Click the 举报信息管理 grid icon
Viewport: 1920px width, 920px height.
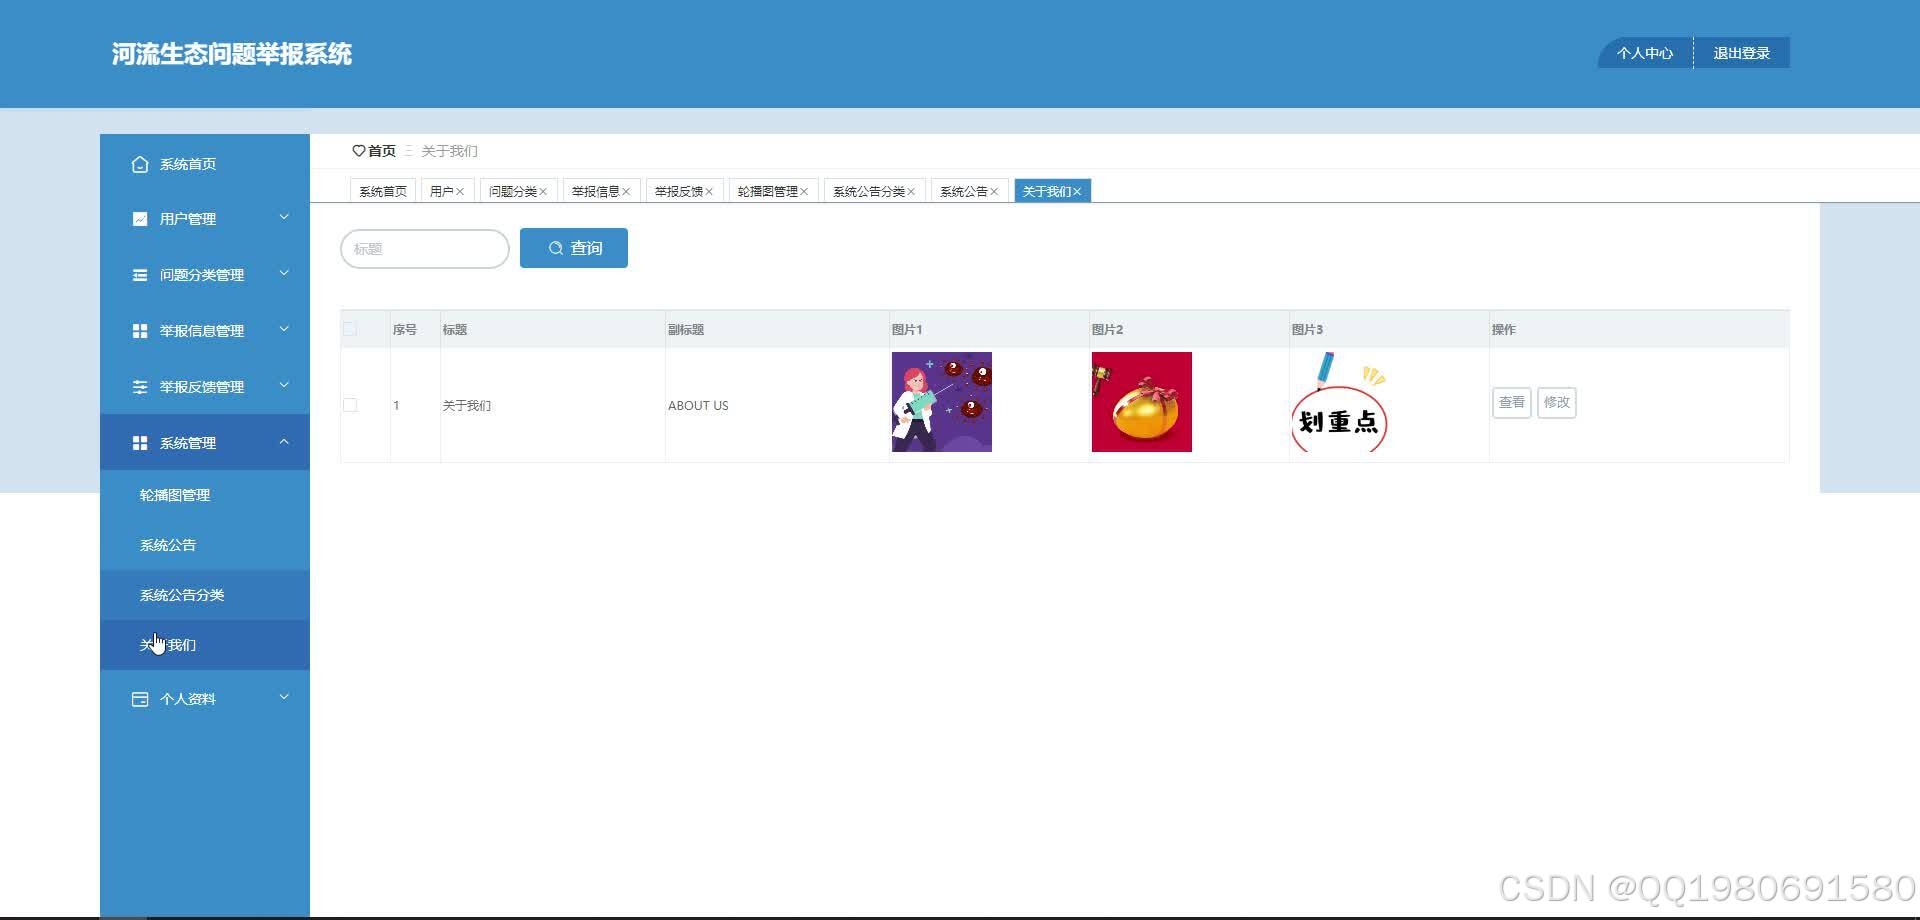(x=139, y=330)
